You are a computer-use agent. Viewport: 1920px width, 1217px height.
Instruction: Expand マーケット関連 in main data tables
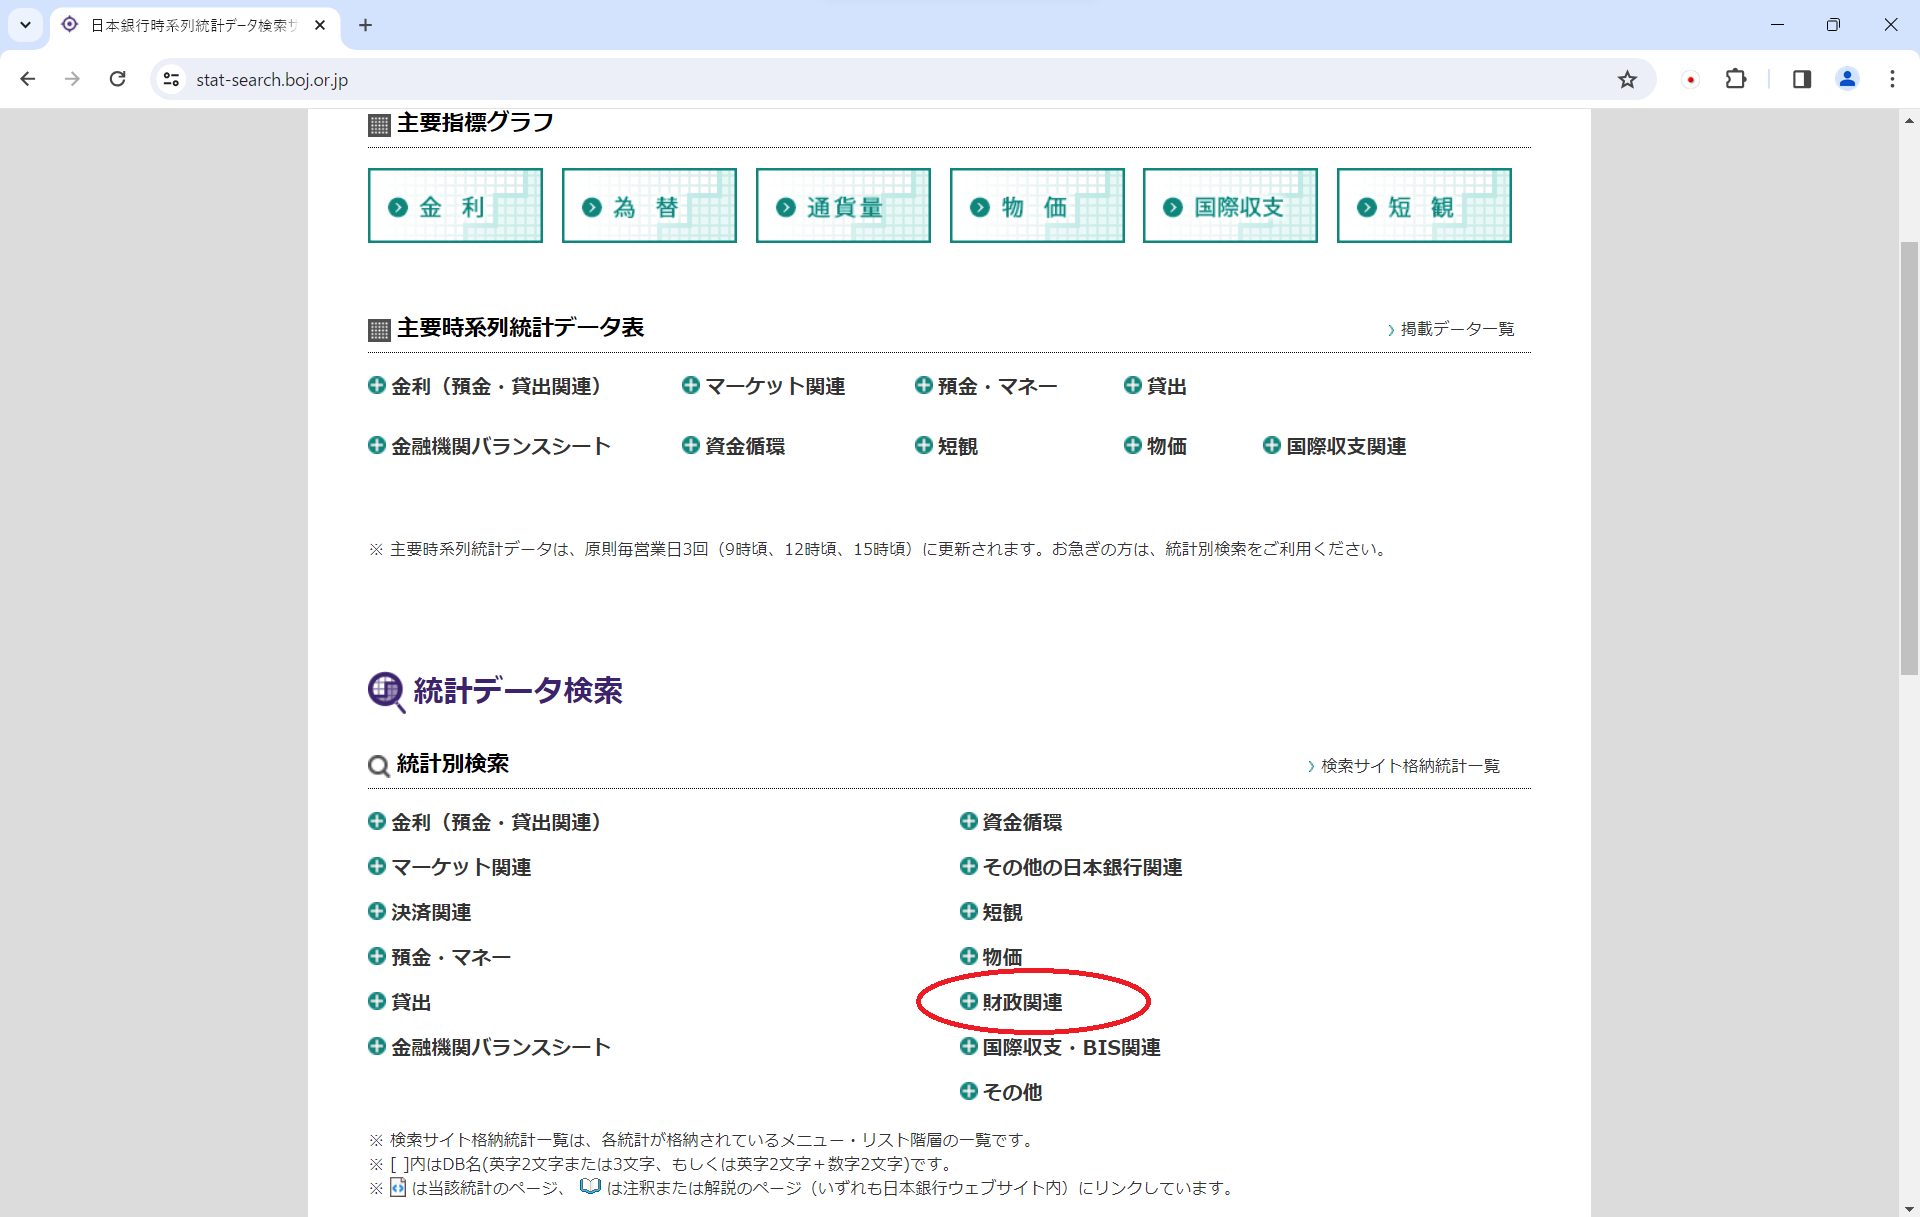pos(774,387)
